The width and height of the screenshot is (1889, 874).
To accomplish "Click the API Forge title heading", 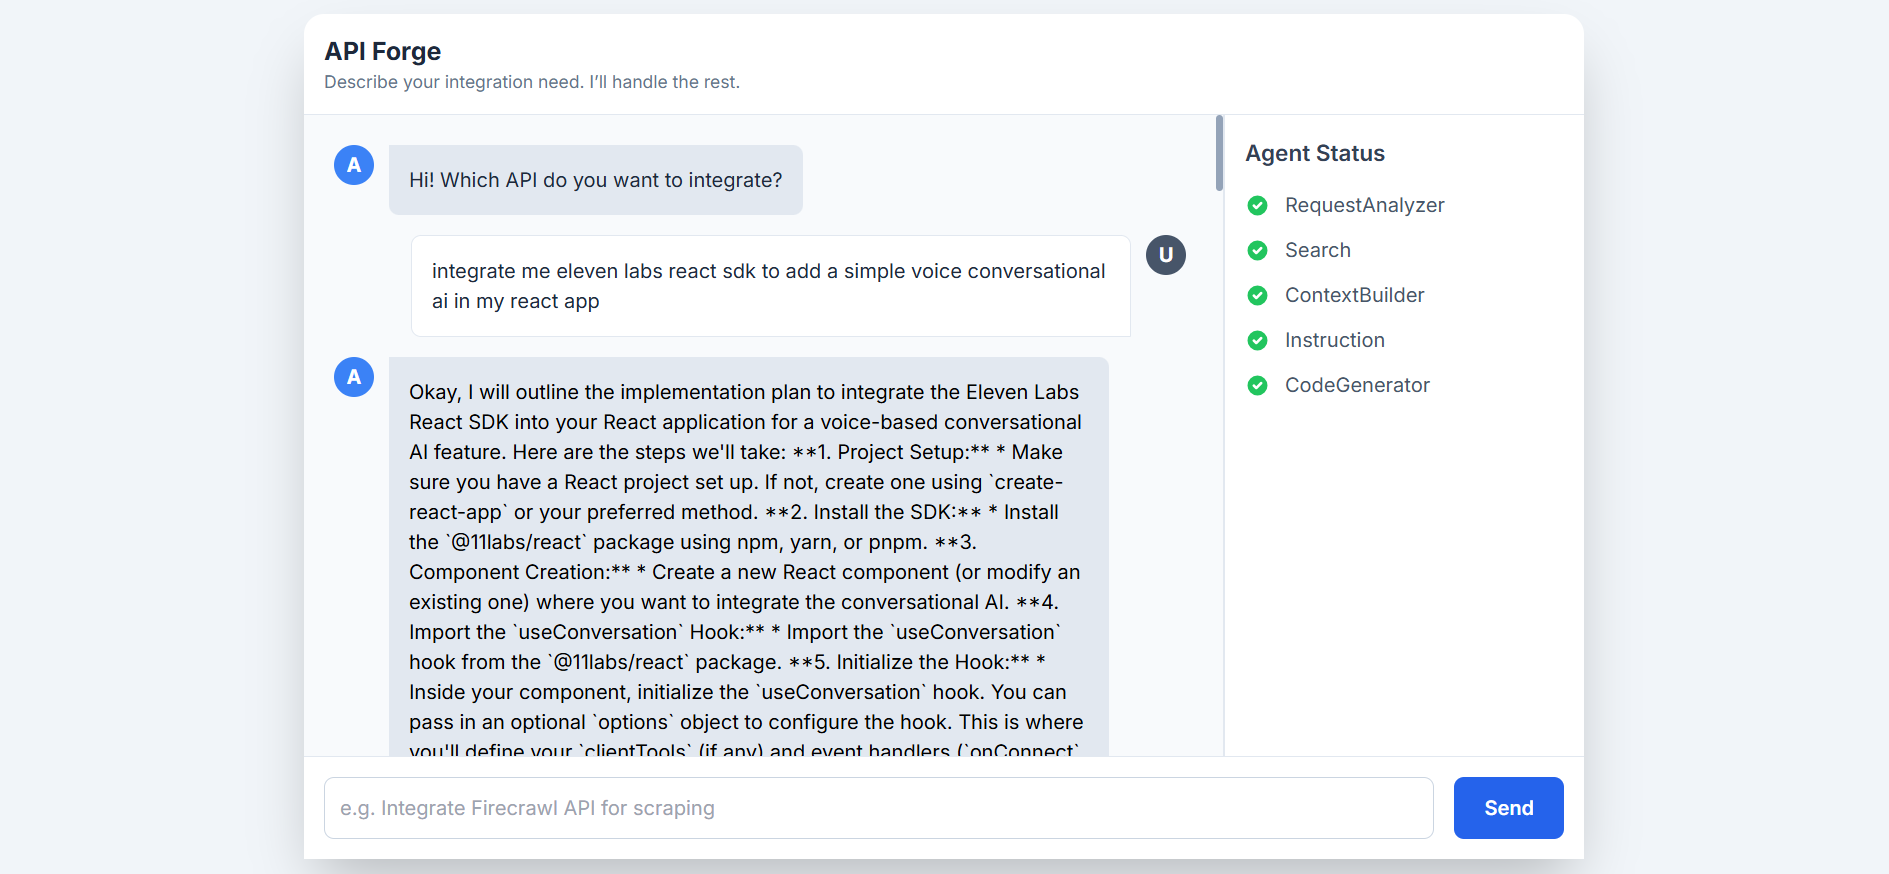I will pyautogui.click(x=383, y=51).
